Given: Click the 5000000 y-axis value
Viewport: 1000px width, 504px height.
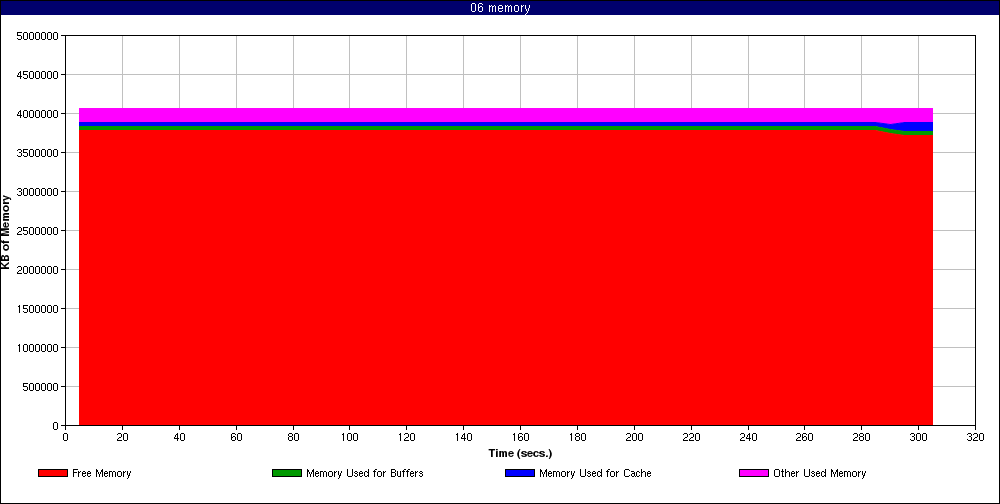Looking at the screenshot, I should [x=40, y=36].
